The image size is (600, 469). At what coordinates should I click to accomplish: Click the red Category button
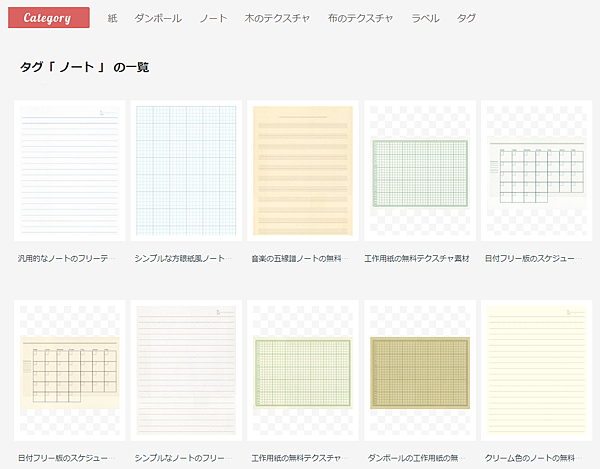49,18
